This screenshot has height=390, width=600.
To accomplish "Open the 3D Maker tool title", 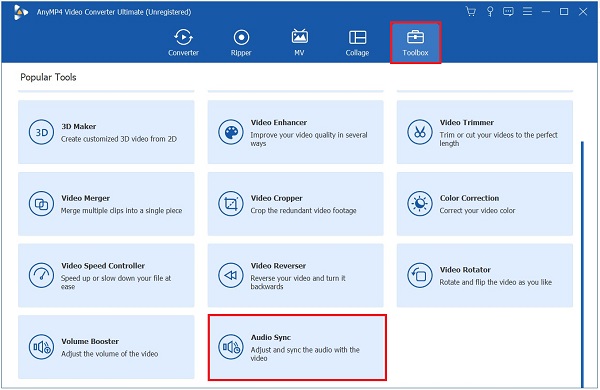I will coord(78,126).
